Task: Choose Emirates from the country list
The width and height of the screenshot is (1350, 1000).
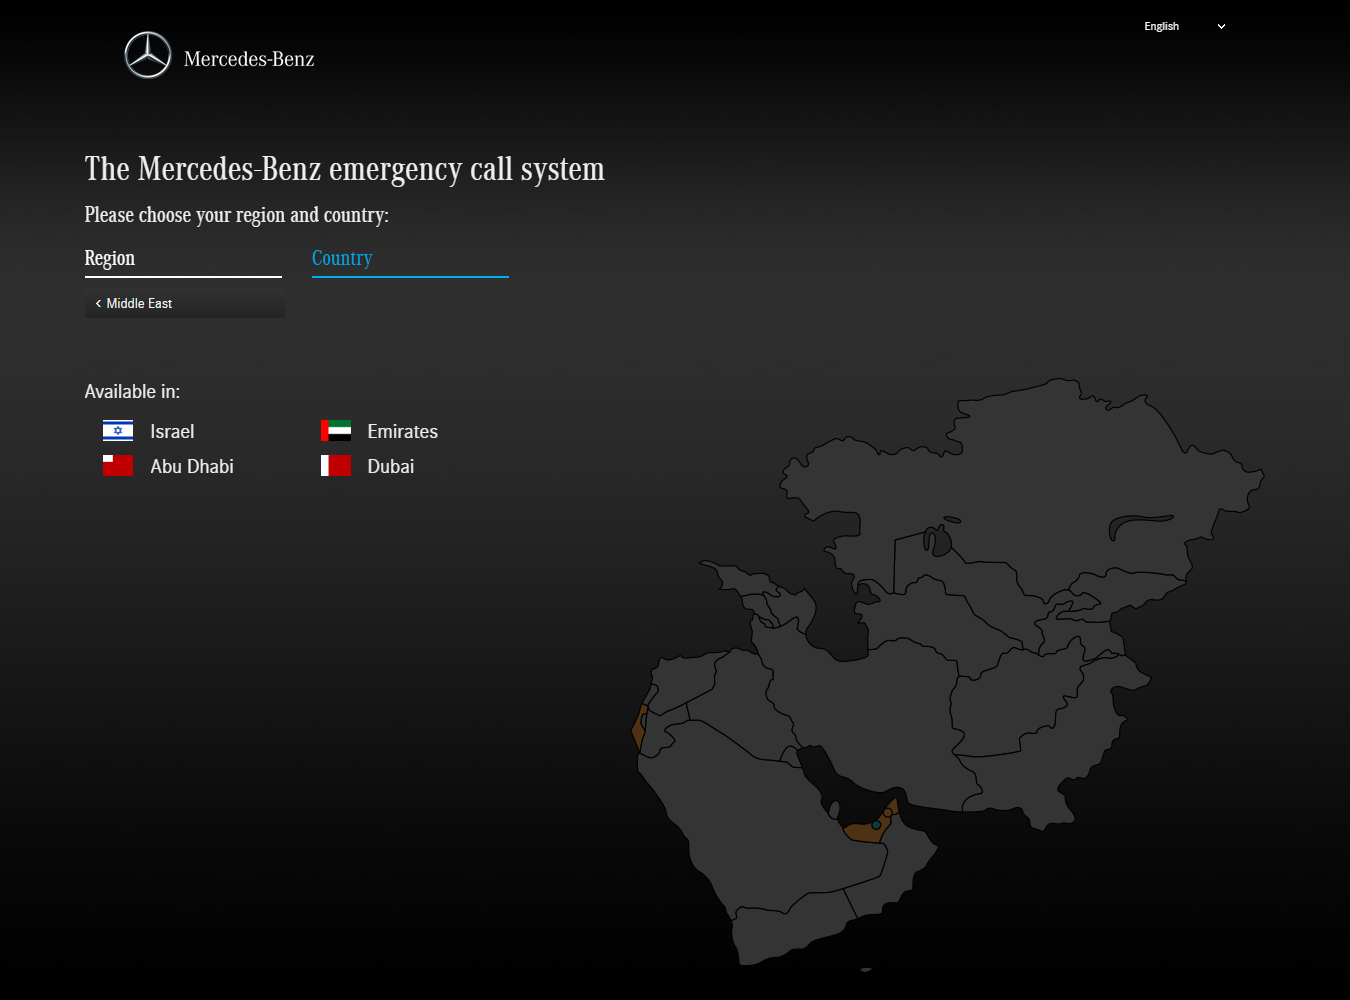Action: (402, 432)
